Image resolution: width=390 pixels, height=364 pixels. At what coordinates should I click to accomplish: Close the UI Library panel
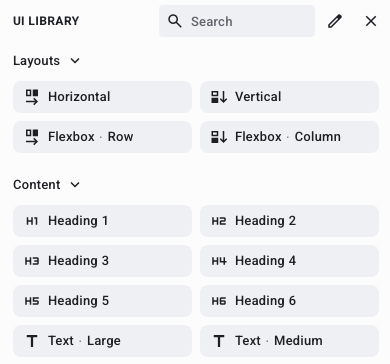click(371, 21)
